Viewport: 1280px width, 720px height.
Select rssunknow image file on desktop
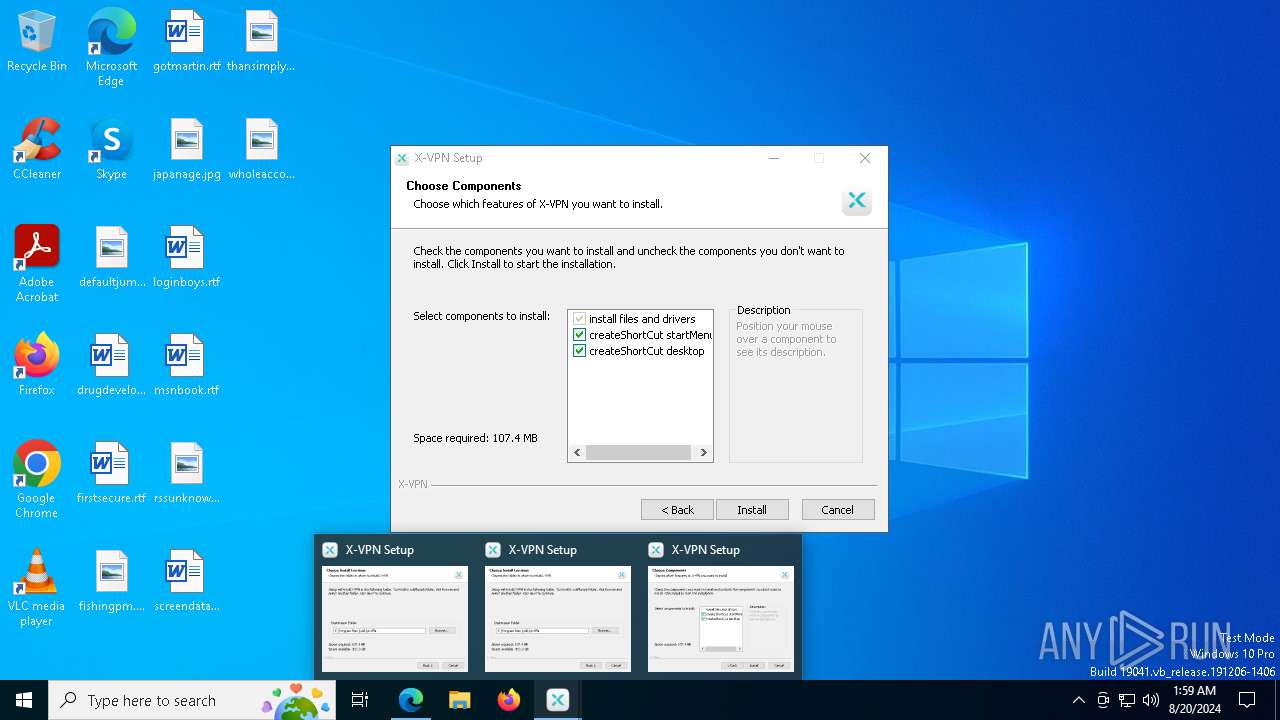click(x=186, y=474)
